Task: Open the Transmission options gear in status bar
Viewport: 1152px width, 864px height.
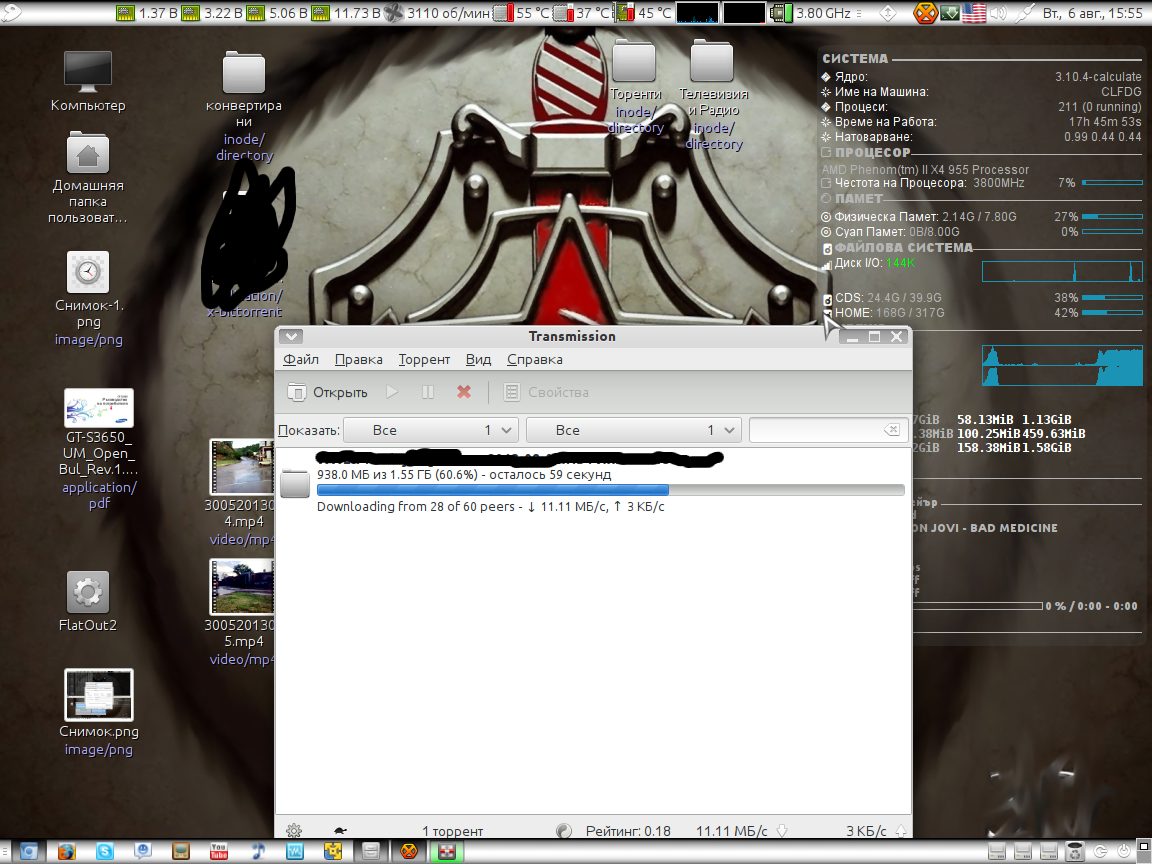Action: [x=294, y=831]
